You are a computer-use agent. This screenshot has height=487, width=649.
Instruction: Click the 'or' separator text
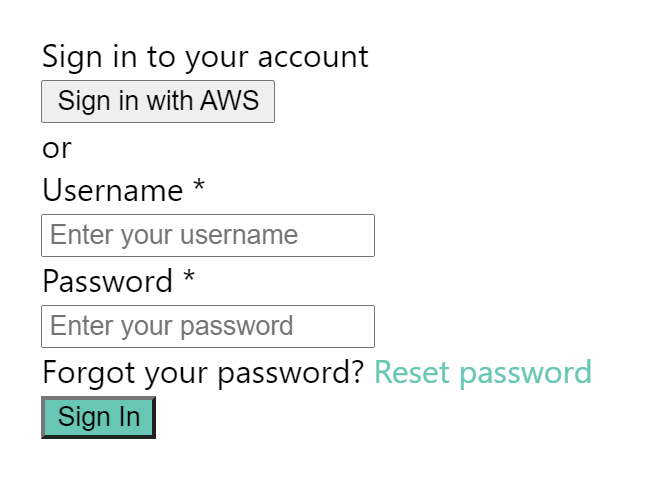click(57, 149)
